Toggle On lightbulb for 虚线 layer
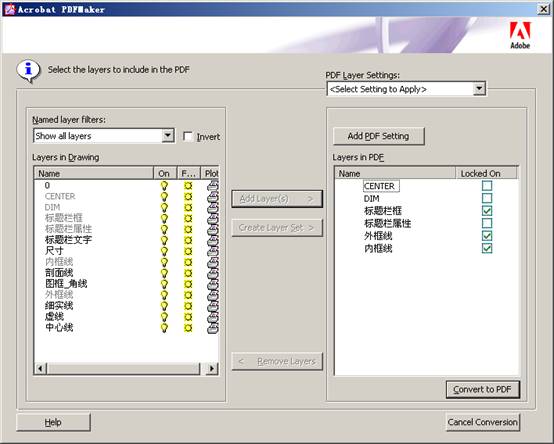 point(164,317)
